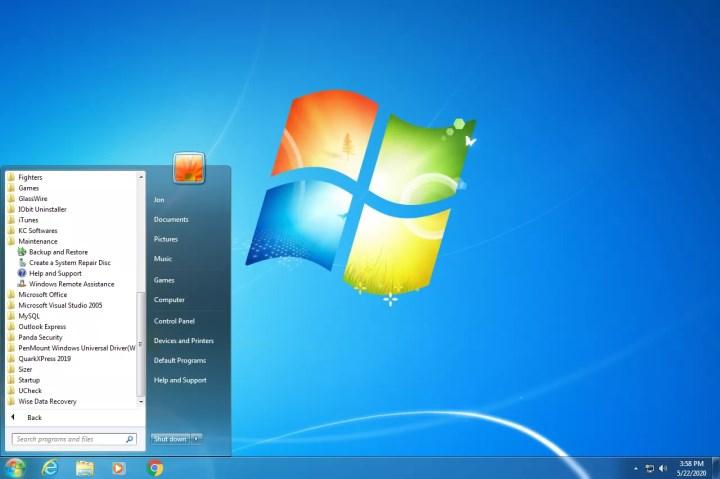Click the Search programs and files box

[x=68, y=439]
